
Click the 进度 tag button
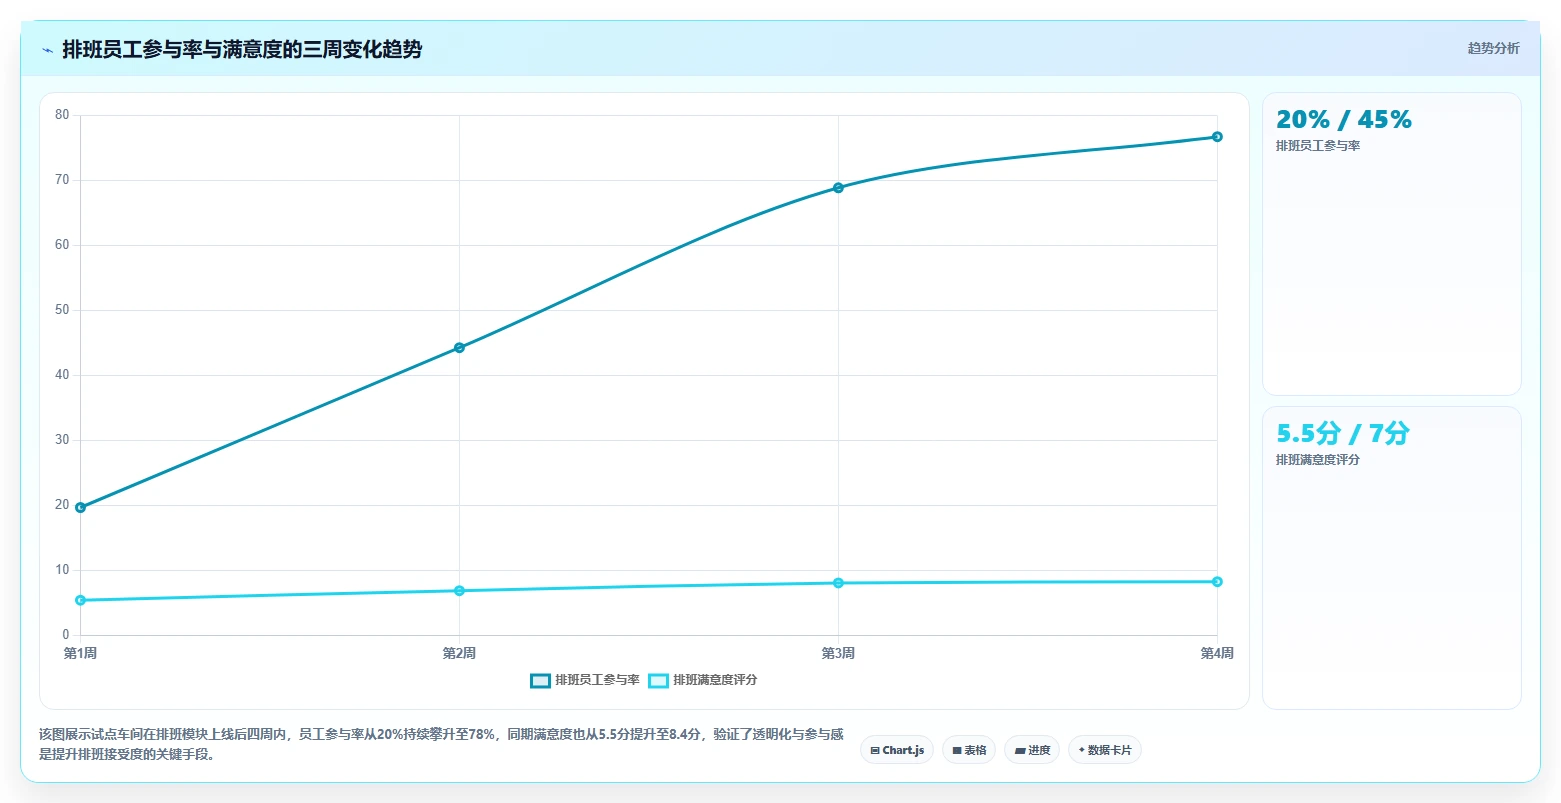1032,750
